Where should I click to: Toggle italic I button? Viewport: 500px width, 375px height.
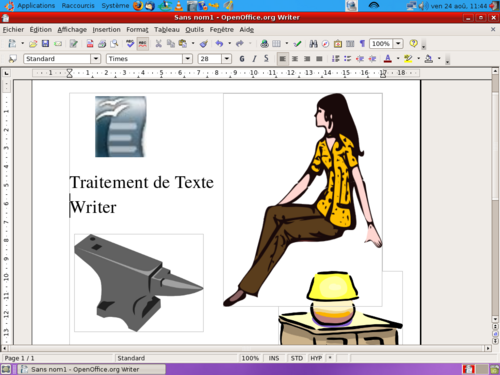[x=254, y=59]
